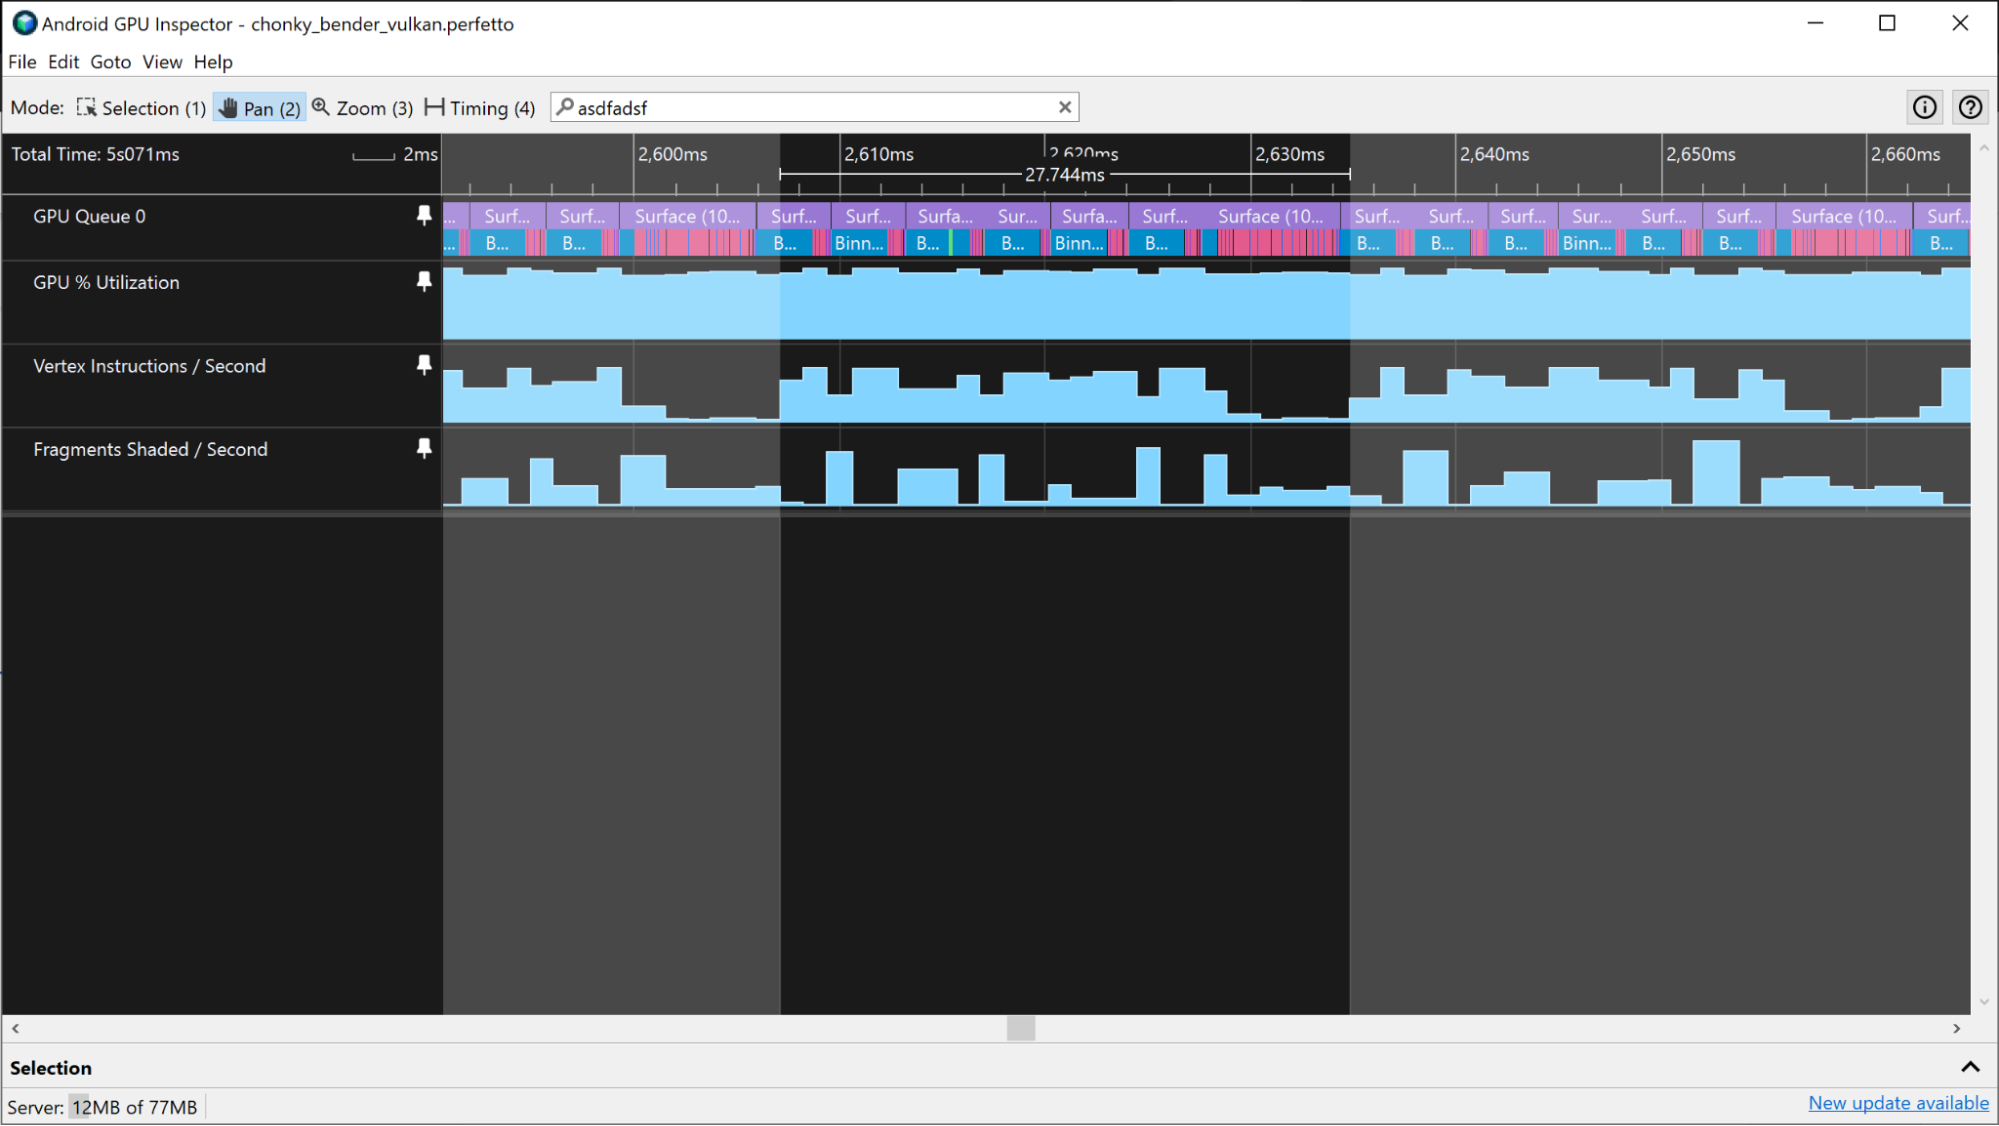Click the pin icon on Fragments Shaded / Second
The height and width of the screenshot is (1126, 1999).
coord(424,448)
